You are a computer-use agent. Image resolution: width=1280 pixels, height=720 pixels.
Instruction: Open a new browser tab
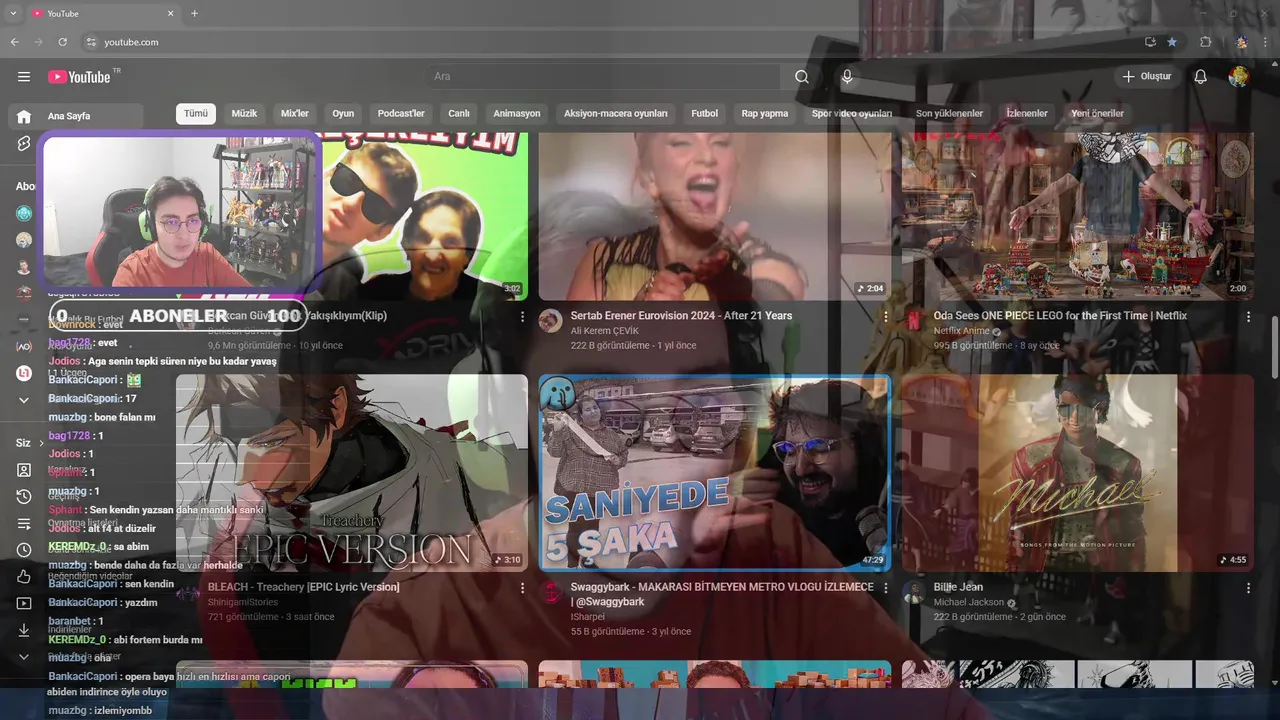pyautogui.click(x=194, y=14)
